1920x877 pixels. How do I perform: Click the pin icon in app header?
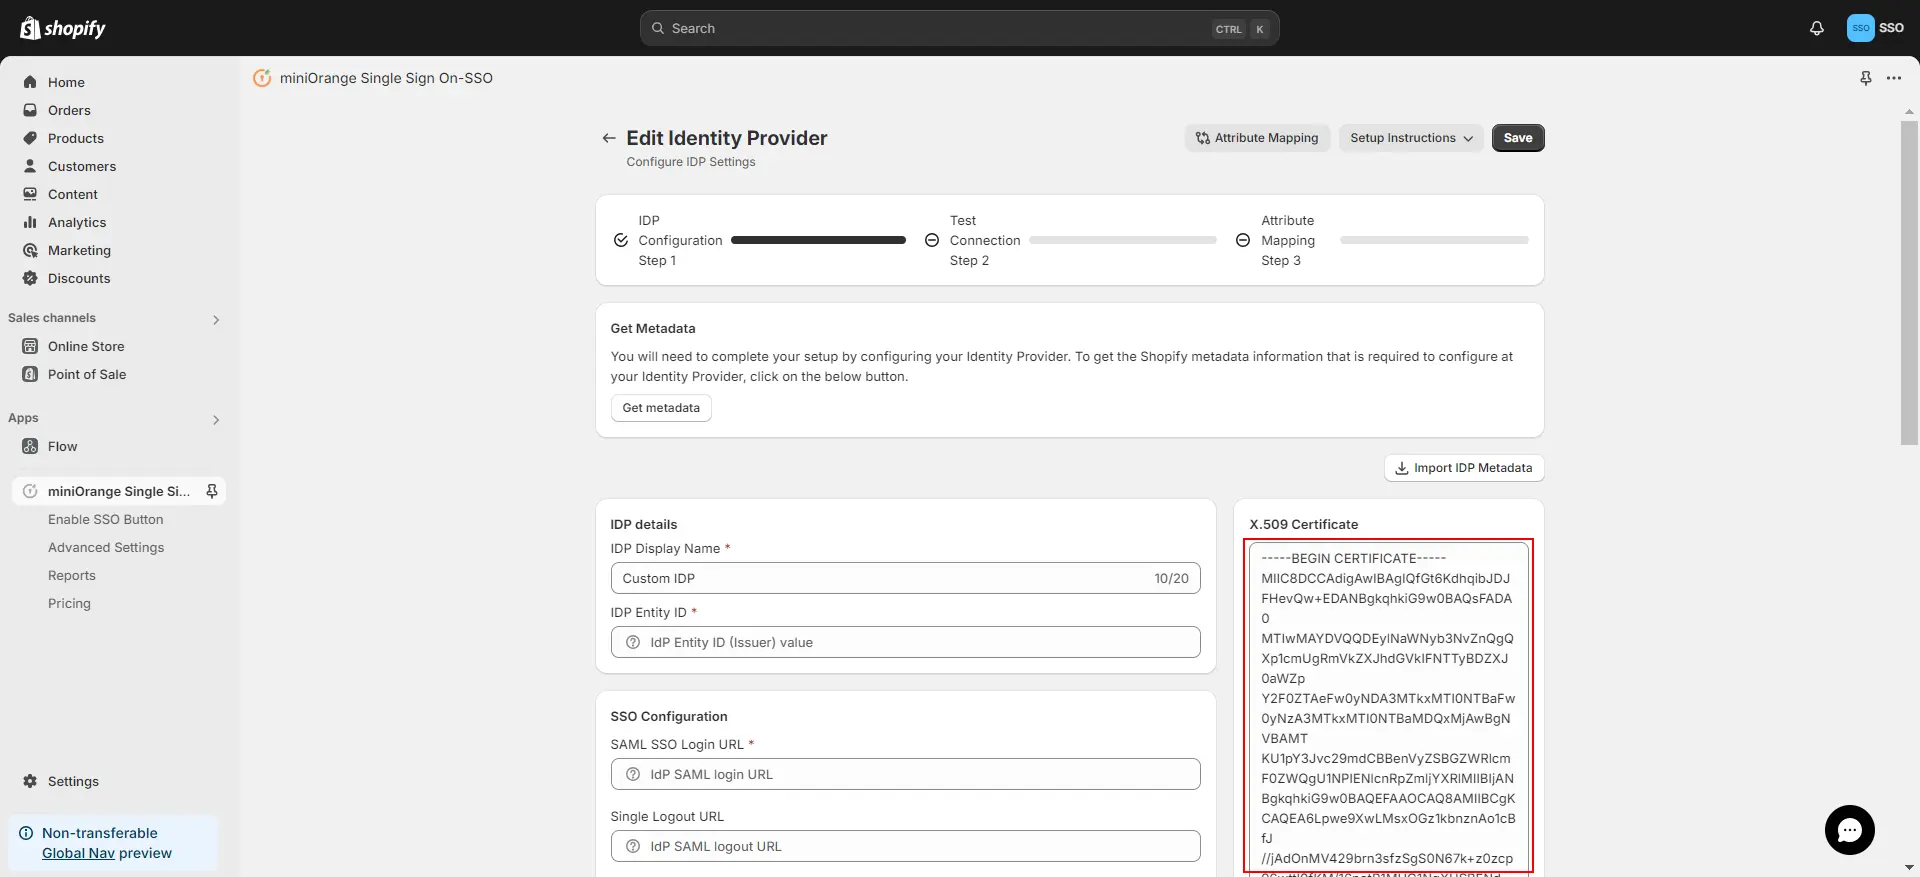[x=1866, y=78]
